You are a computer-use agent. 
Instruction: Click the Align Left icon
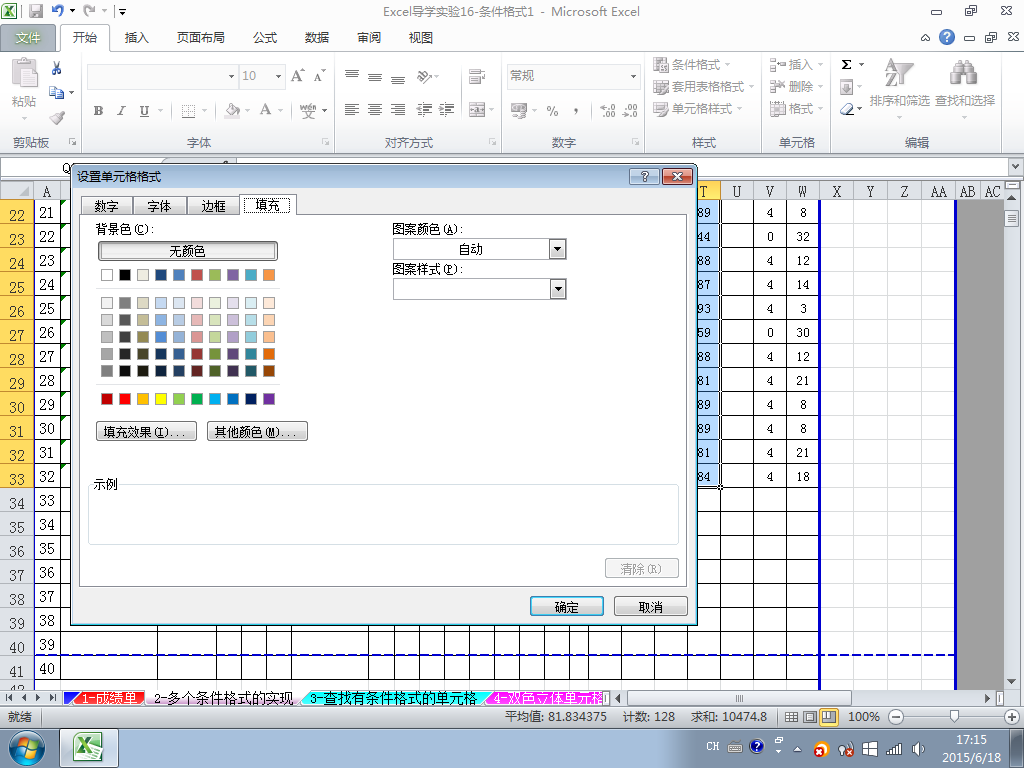pos(352,110)
